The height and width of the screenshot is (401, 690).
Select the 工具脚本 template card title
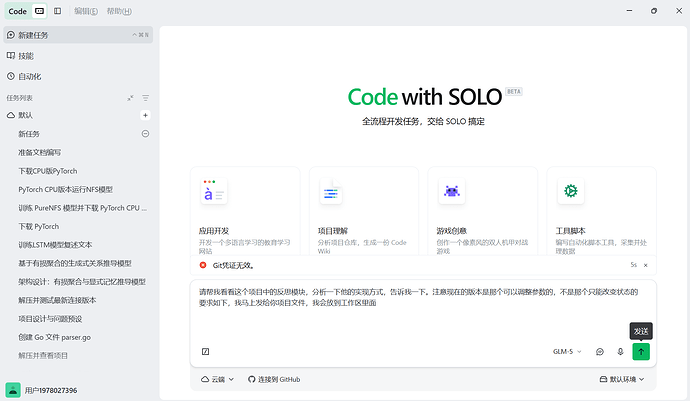tap(570, 231)
